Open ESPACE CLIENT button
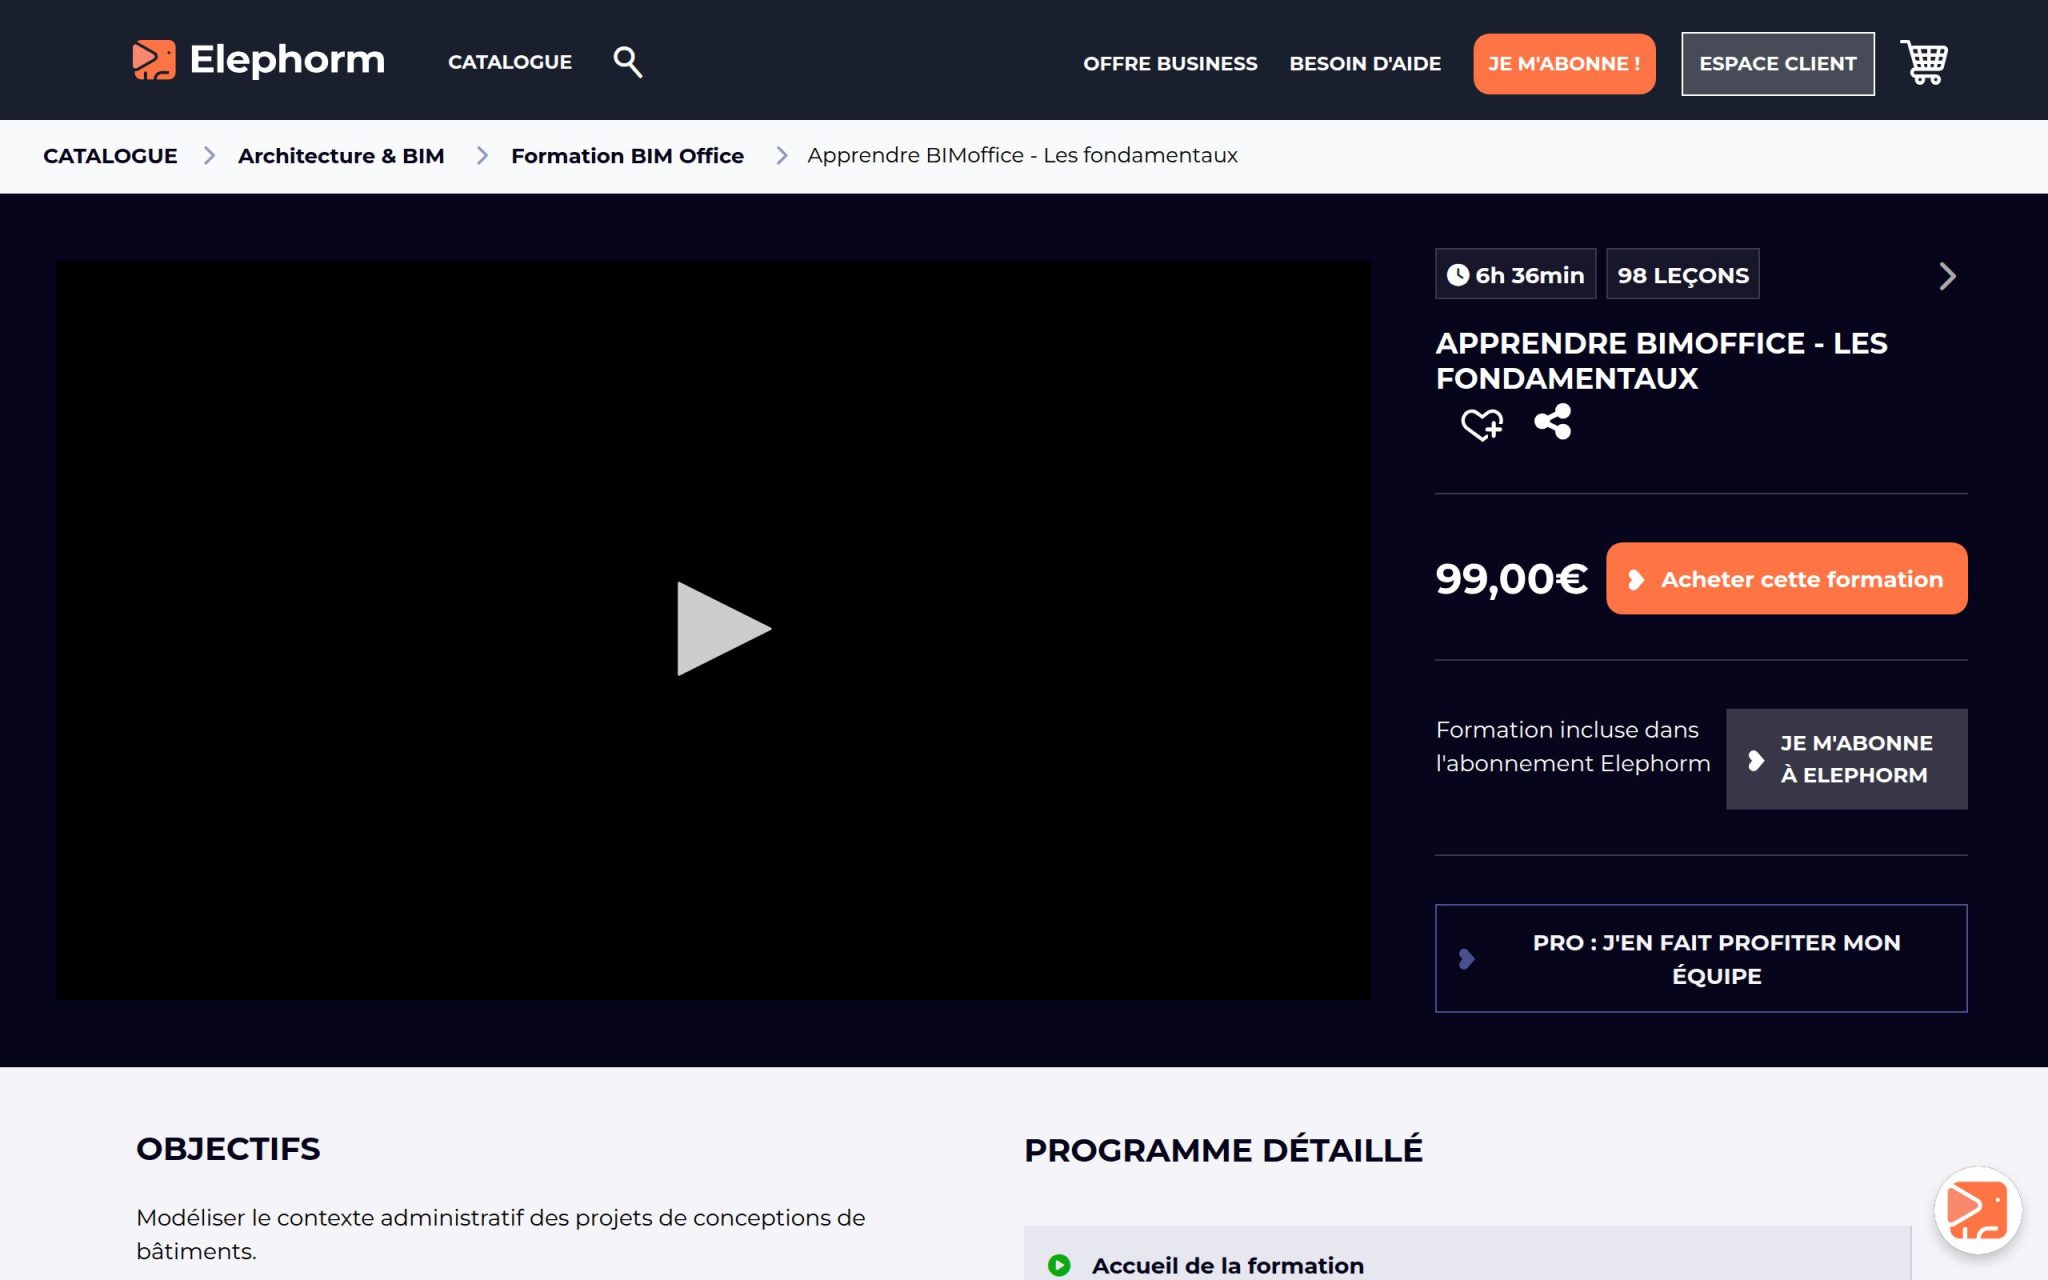Viewport: 2048px width, 1280px height. 1778,63
